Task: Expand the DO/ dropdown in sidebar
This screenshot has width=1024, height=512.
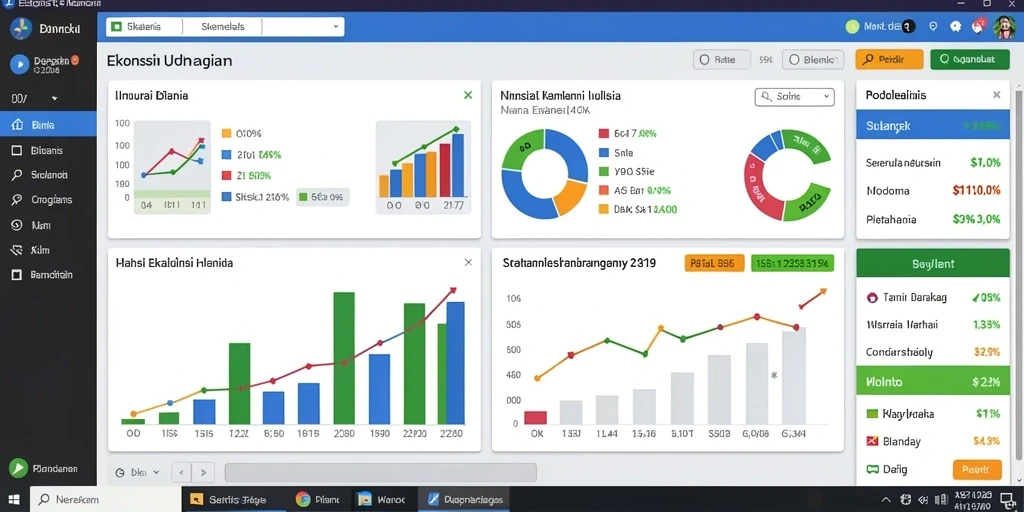Action: click(54, 99)
